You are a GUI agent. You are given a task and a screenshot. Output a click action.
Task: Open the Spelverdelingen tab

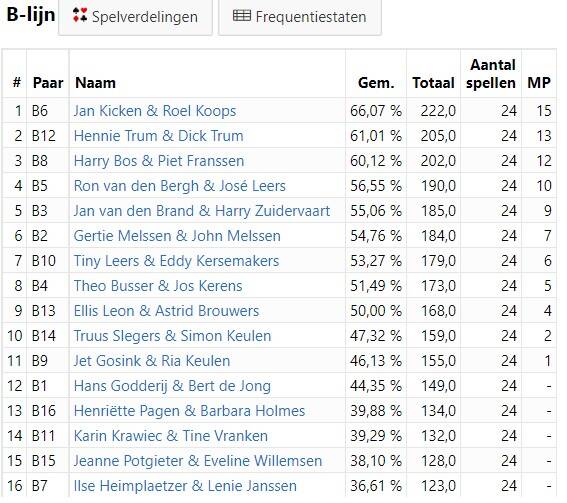coord(135,17)
